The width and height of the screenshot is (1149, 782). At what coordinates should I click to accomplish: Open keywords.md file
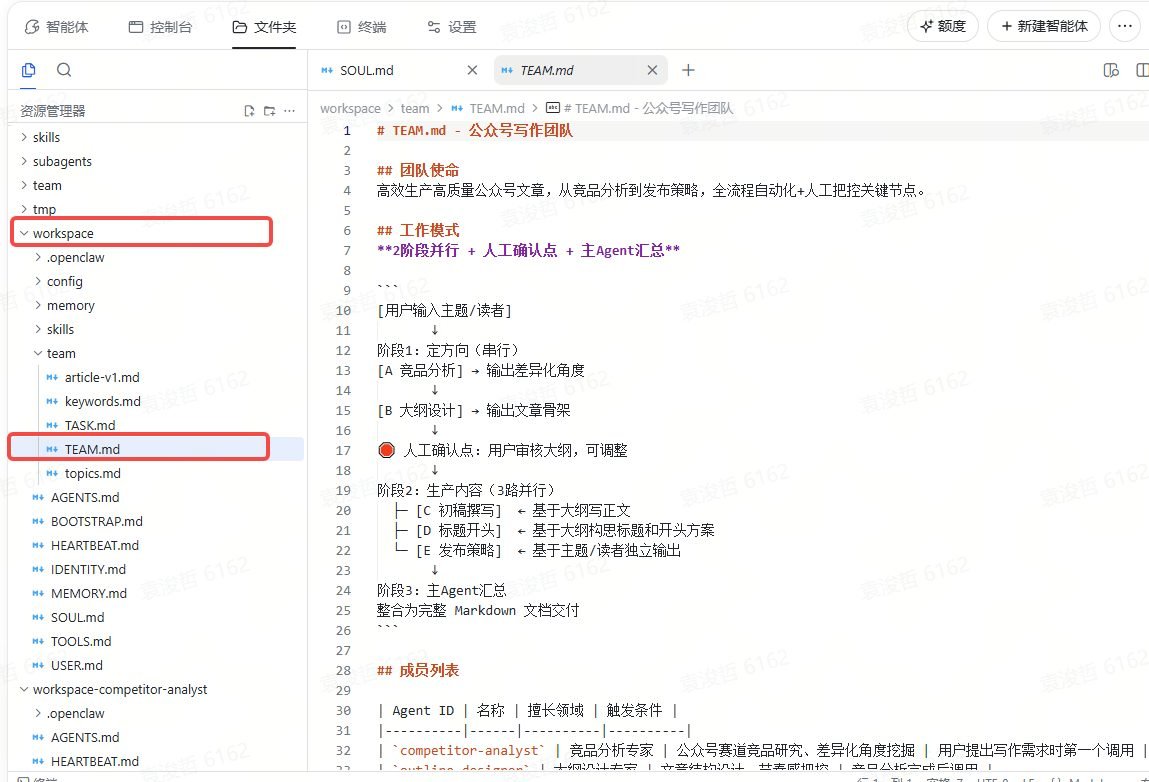pyautogui.click(x=103, y=402)
